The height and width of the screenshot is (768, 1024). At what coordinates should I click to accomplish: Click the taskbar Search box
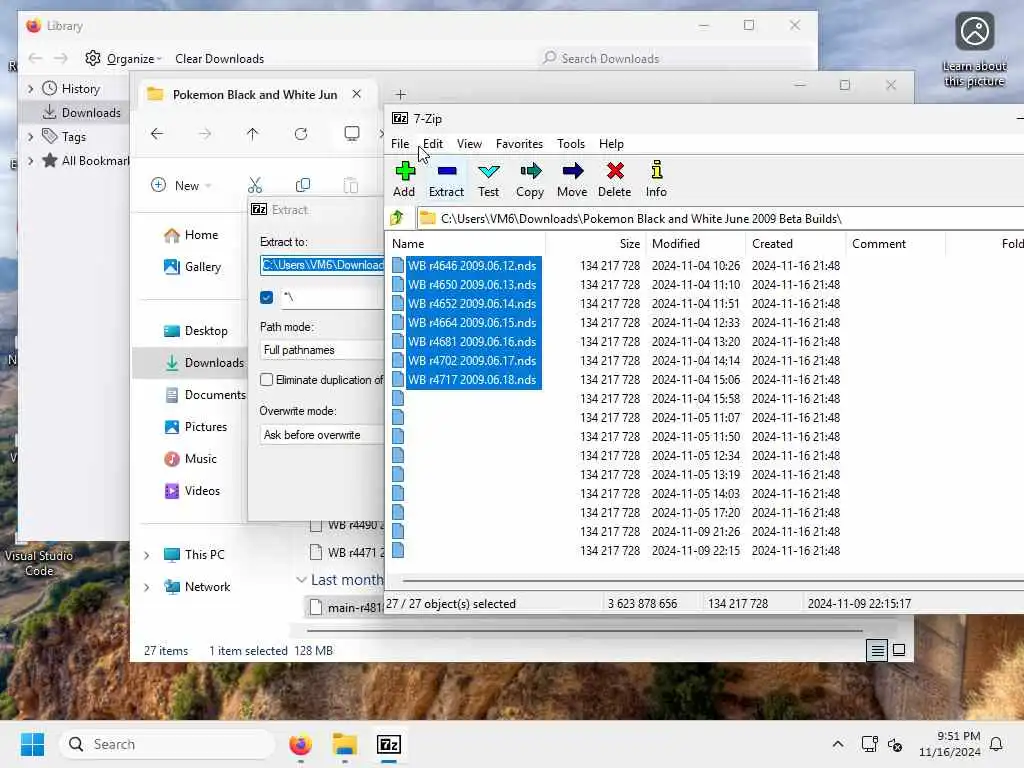coord(168,744)
